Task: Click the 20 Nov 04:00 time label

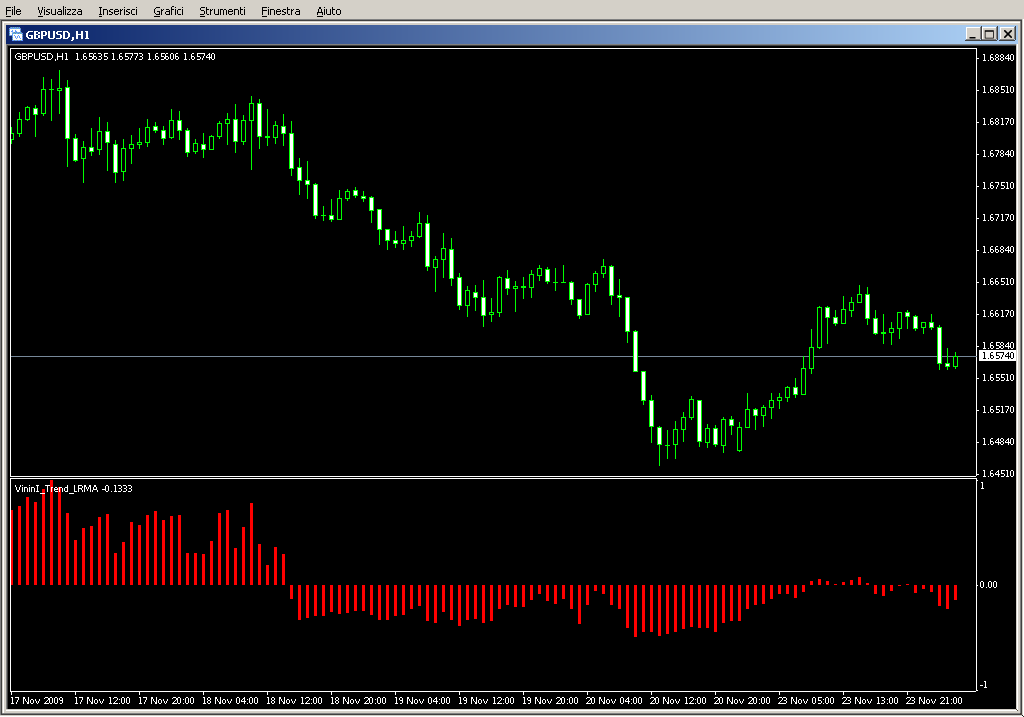Action: [614, 701]
